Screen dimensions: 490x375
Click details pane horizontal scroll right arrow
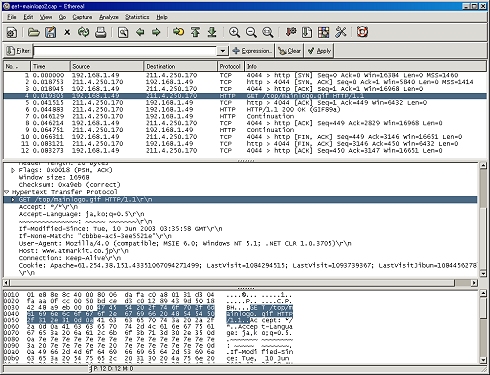click(x=474, y=283)
